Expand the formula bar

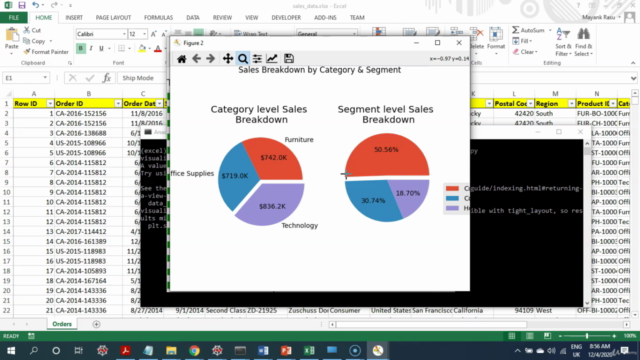coord(633,78)
